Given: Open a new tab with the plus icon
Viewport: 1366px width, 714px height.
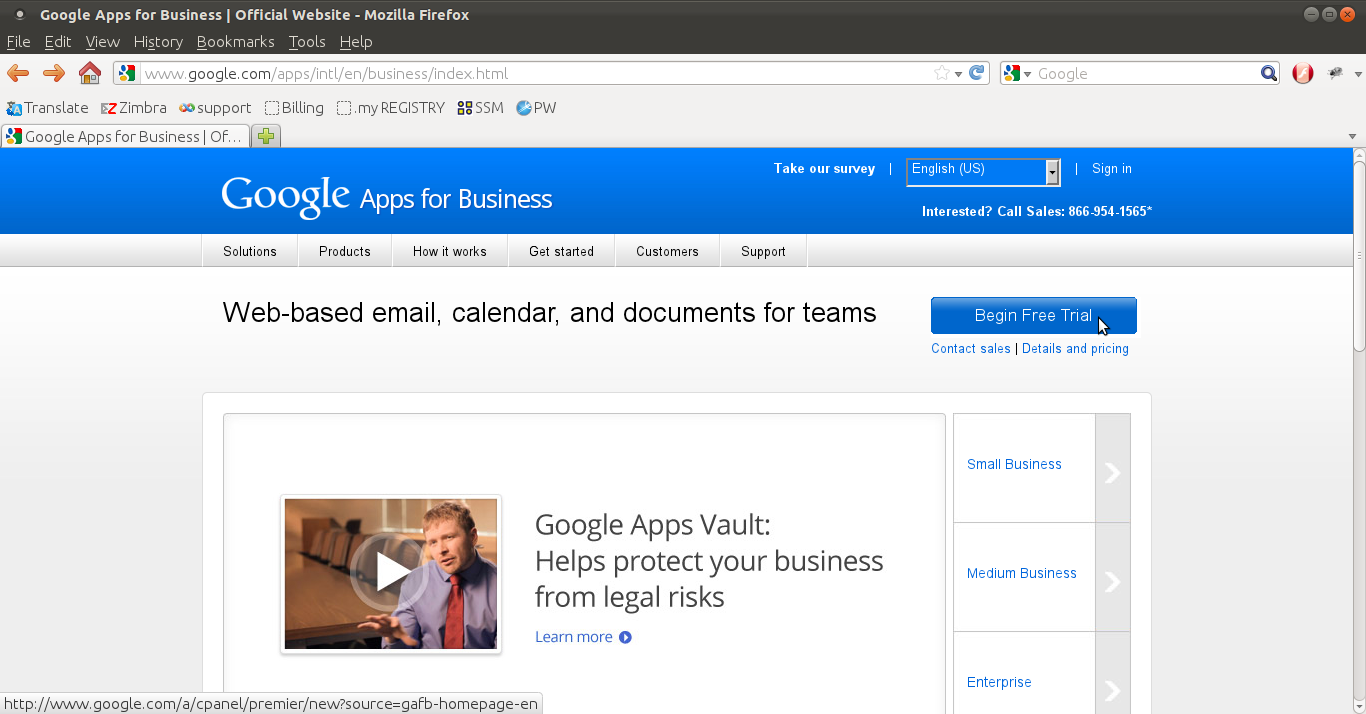Looking at the screenshot, I should tap(266, 136).
